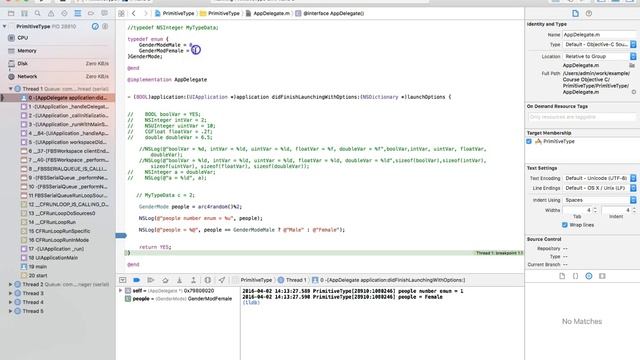
Task: Click Step over button
Action: point(165,280)
